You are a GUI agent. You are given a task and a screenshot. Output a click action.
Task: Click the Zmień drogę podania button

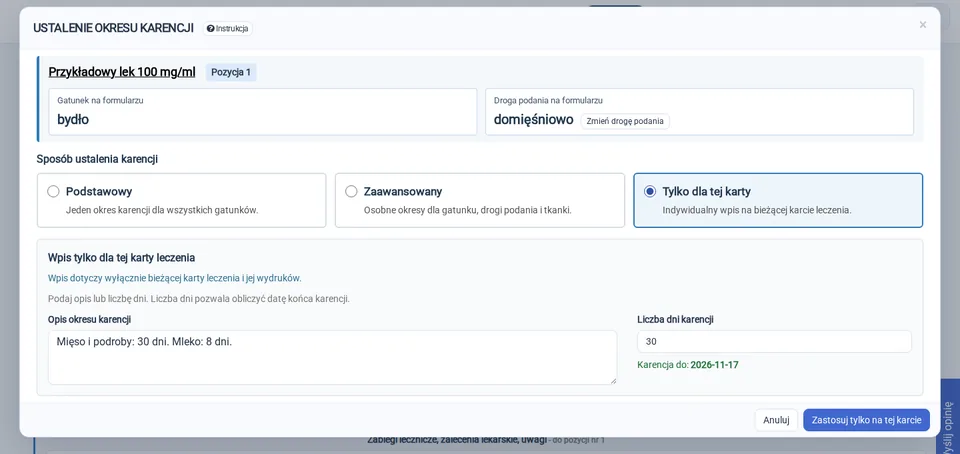point(625,121)
